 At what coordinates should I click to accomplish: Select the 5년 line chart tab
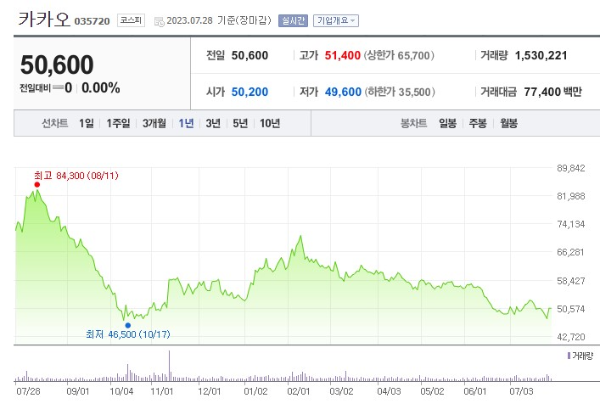(240, 123)
